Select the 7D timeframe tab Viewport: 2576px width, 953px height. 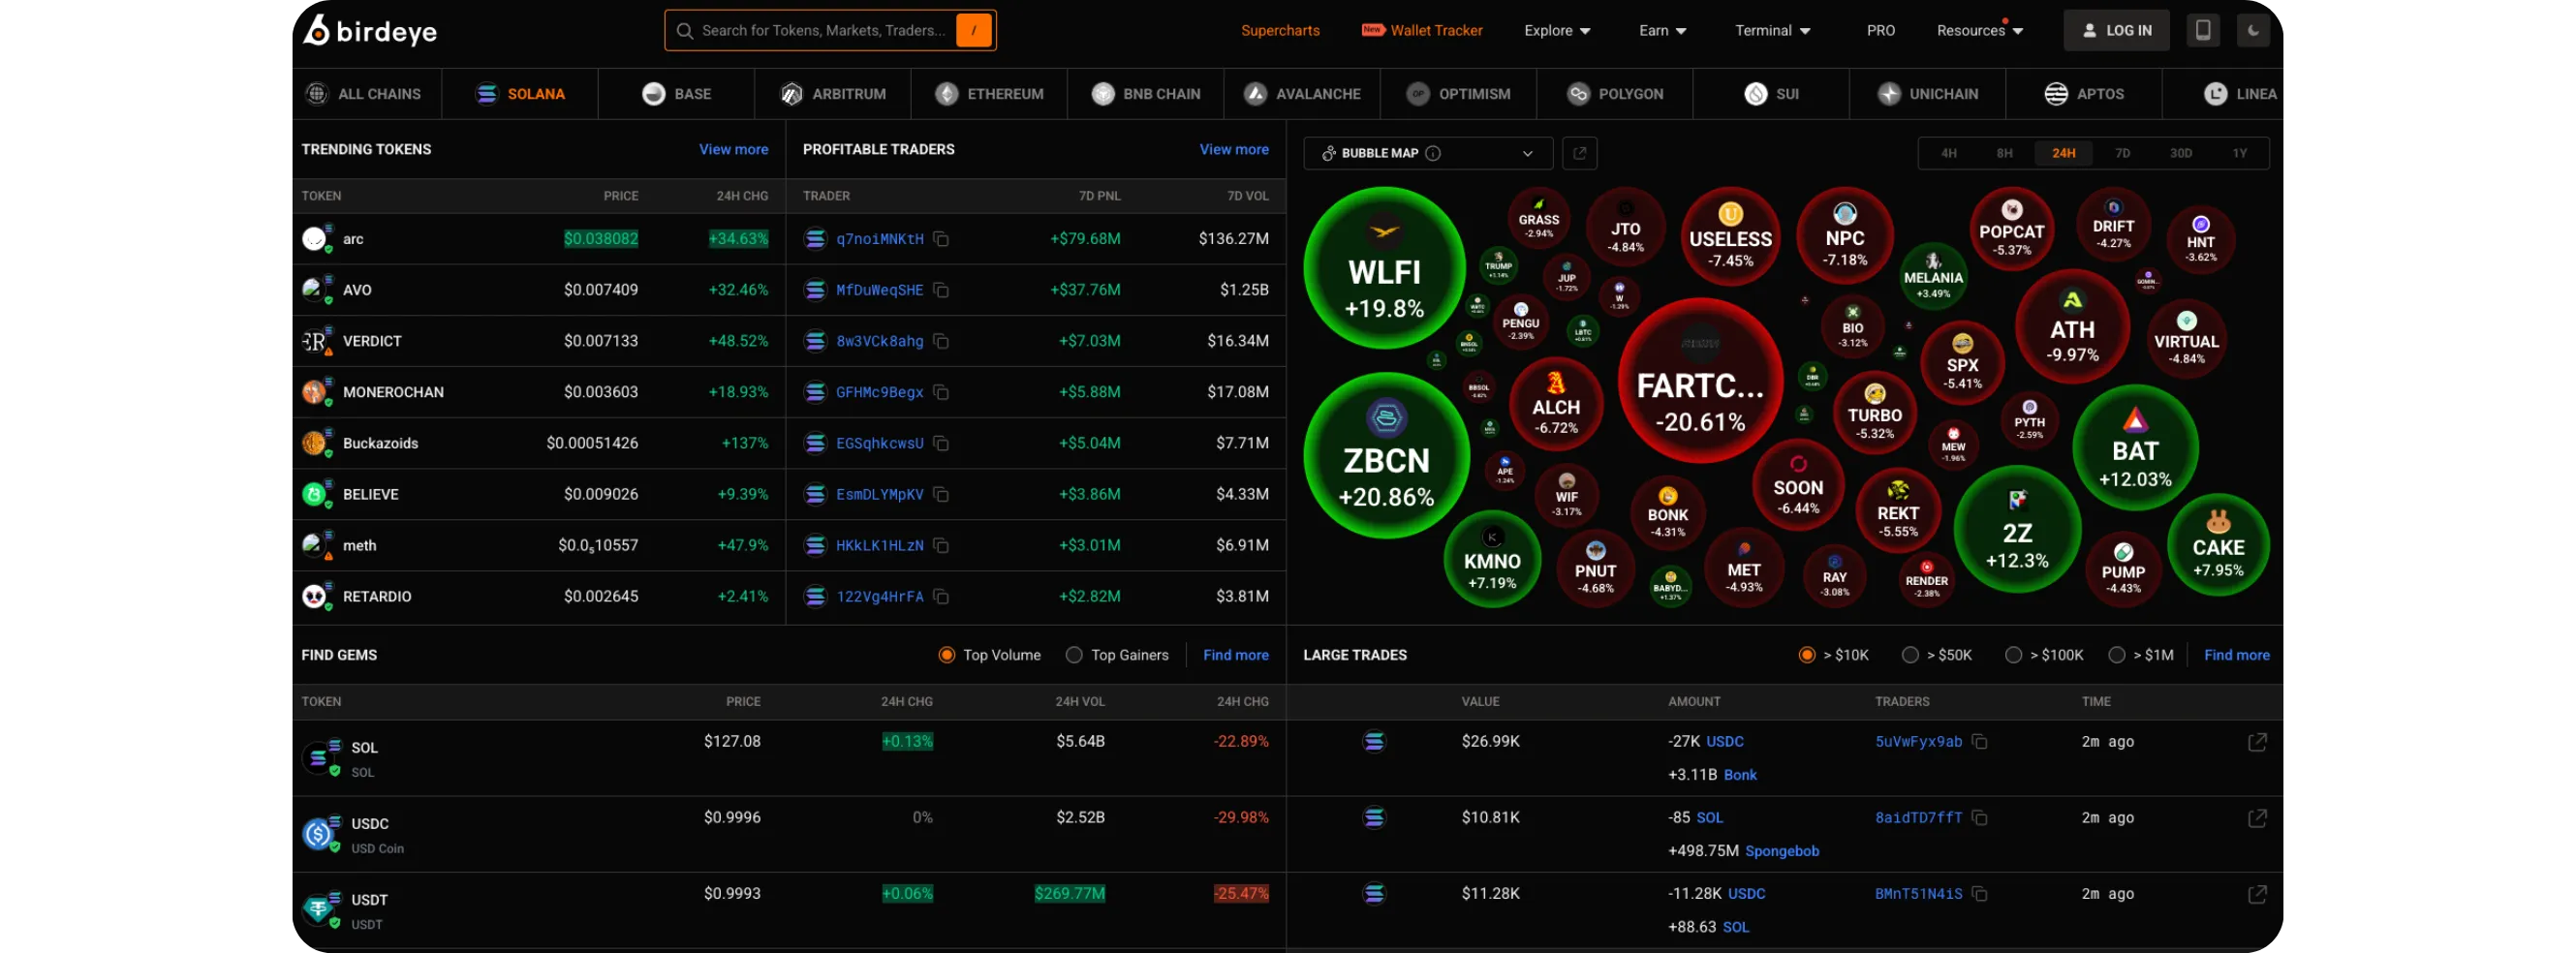tap(2122, 153)
